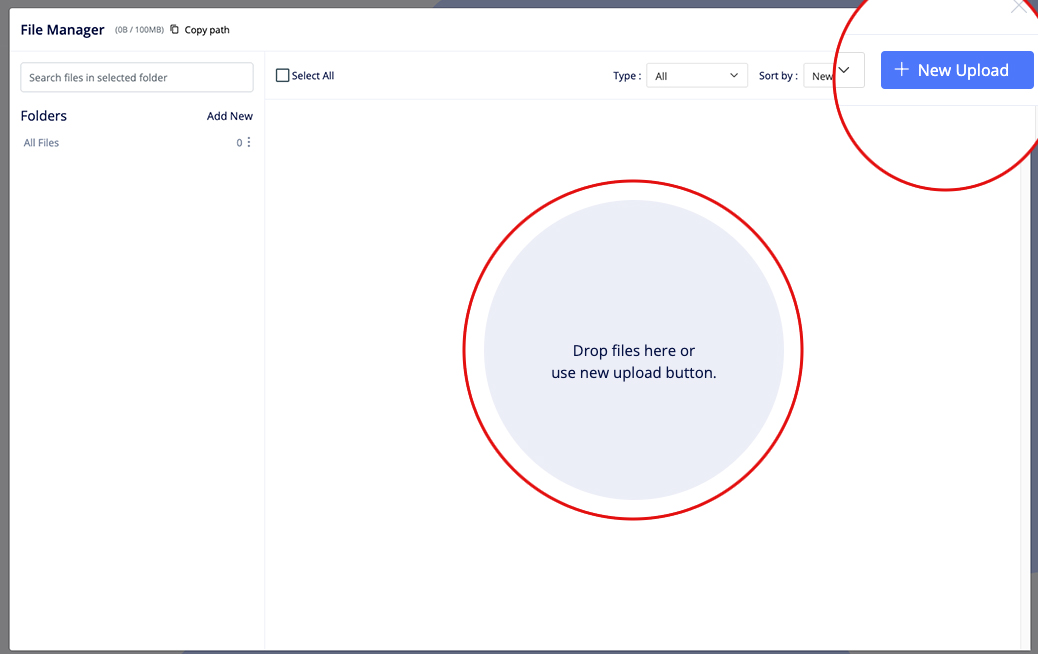Screen dimensions: 1038x654
Task: Click the plus icon on New Upload
Action: point(901,70)
